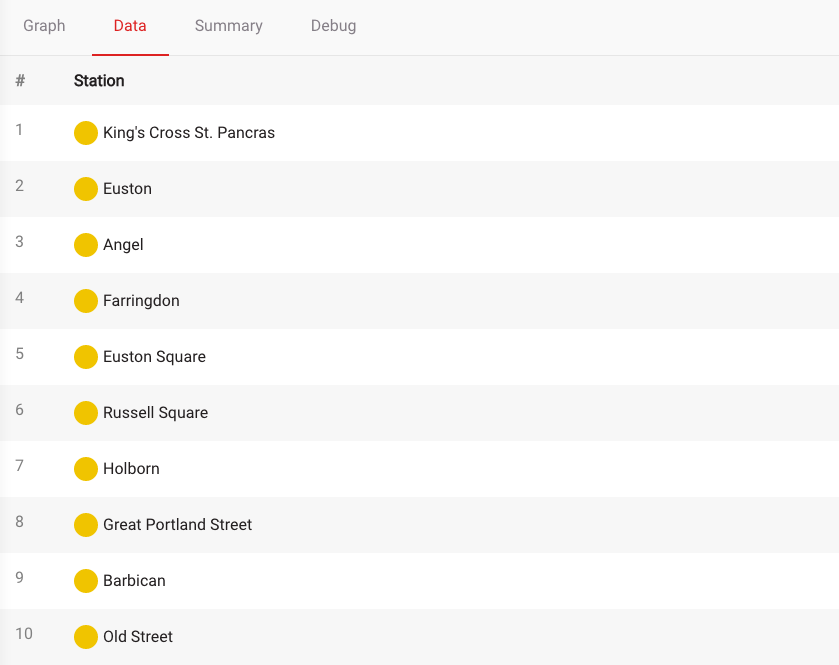839x665 pixels.
Task: Click the Station column header
Action: click(99, 81)
